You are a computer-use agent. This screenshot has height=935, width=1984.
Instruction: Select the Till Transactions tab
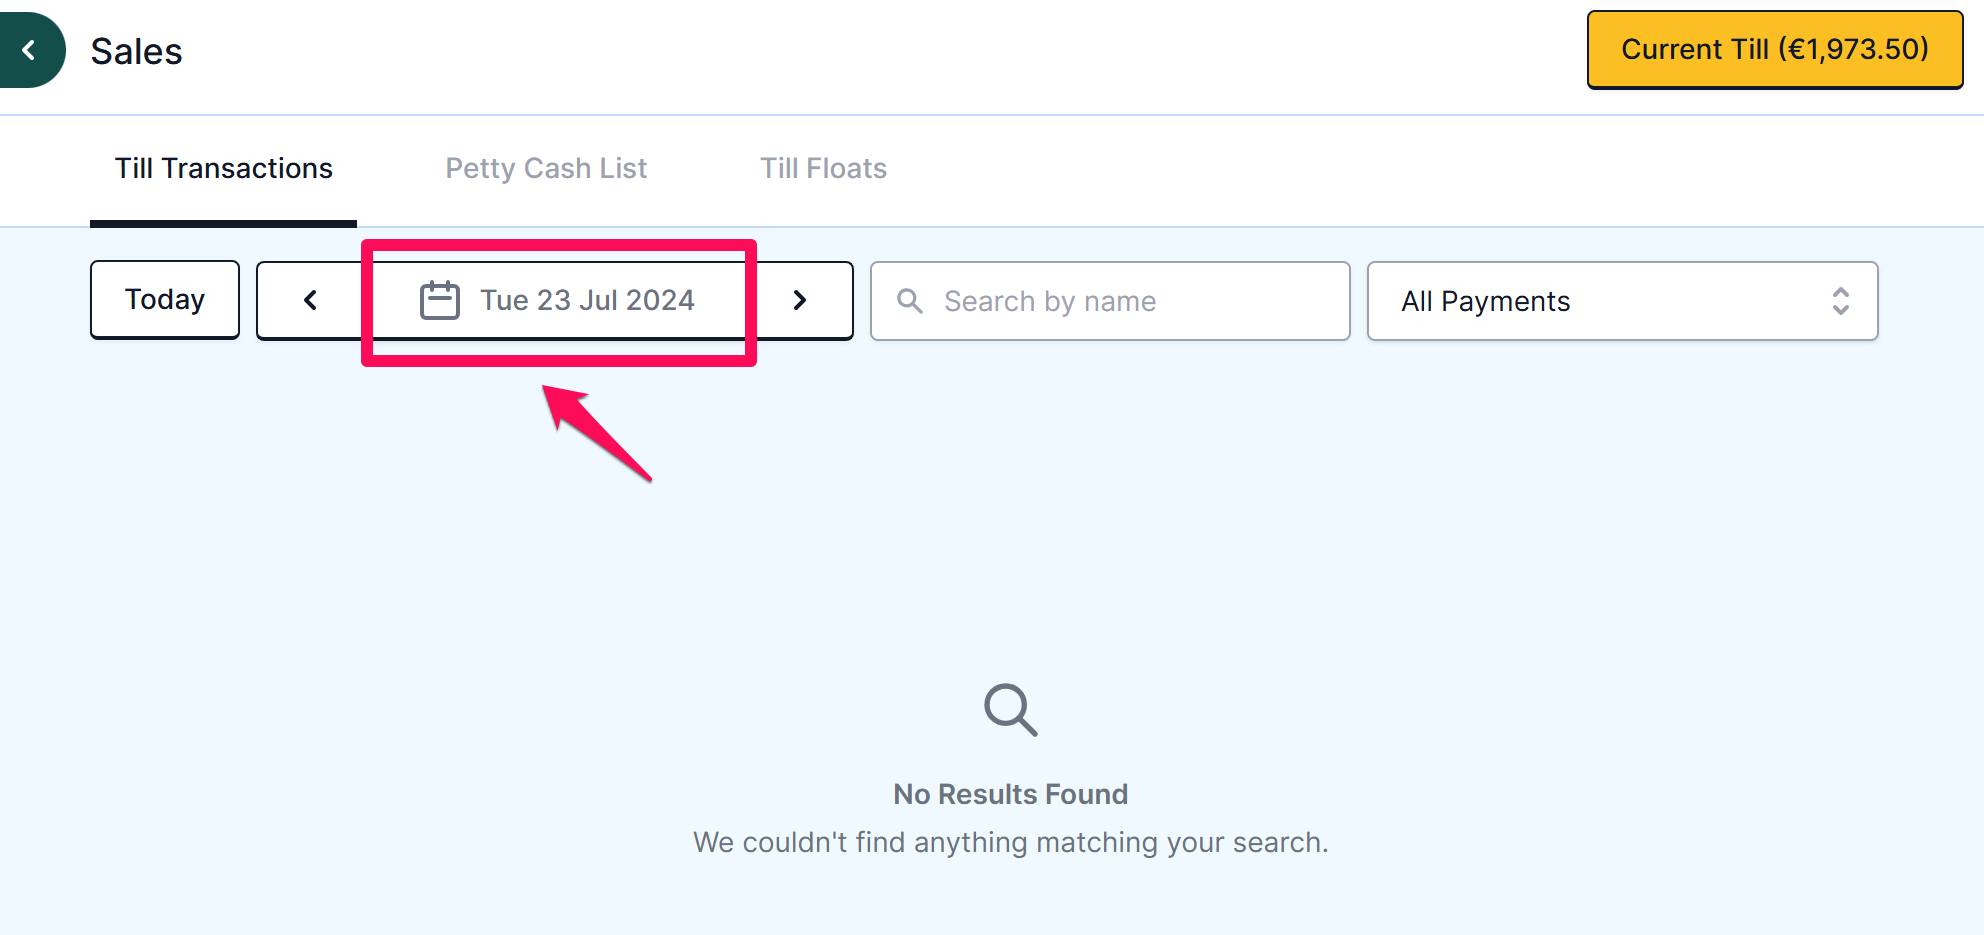[x=223, y=168]
